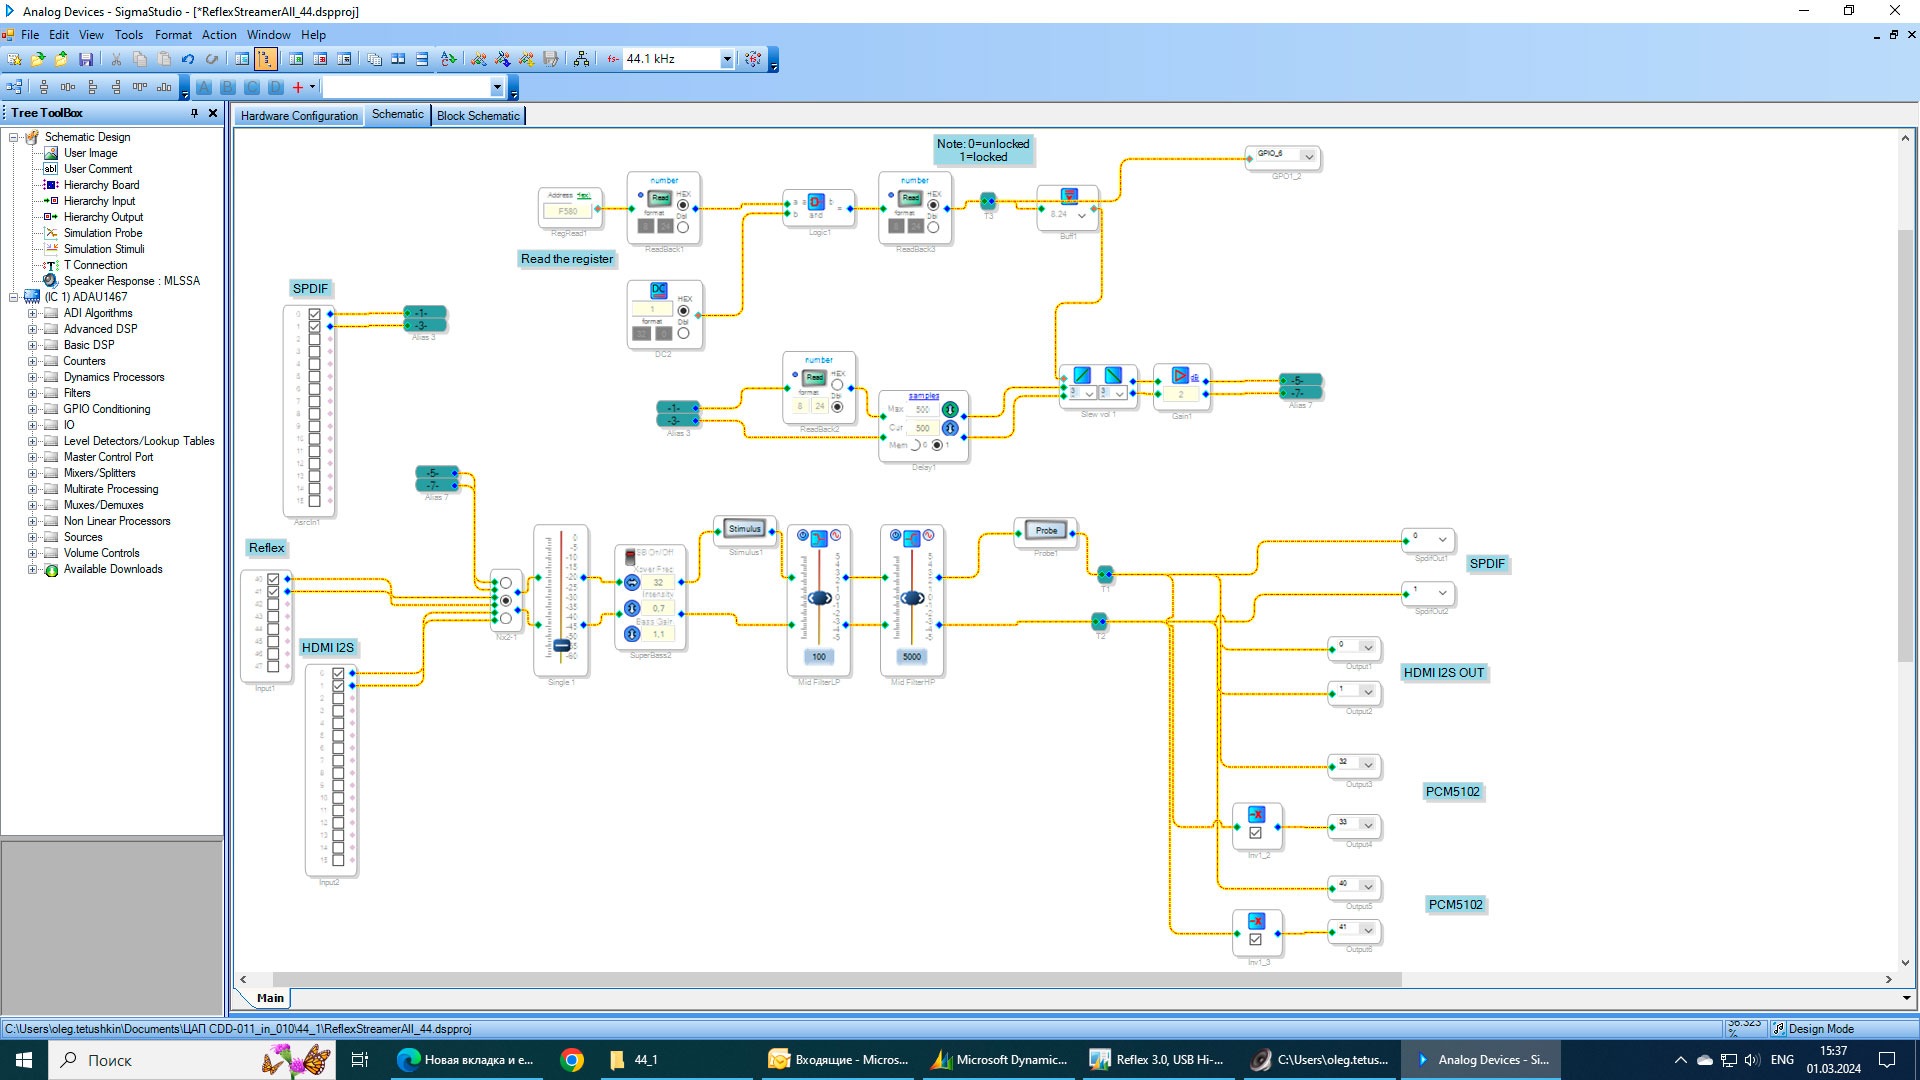This screenshot has height=1080, width=1920.
Task: Toggle the first SPDIF Asrcin1 channel 0 checkbox
Action: tap(314, 314)
